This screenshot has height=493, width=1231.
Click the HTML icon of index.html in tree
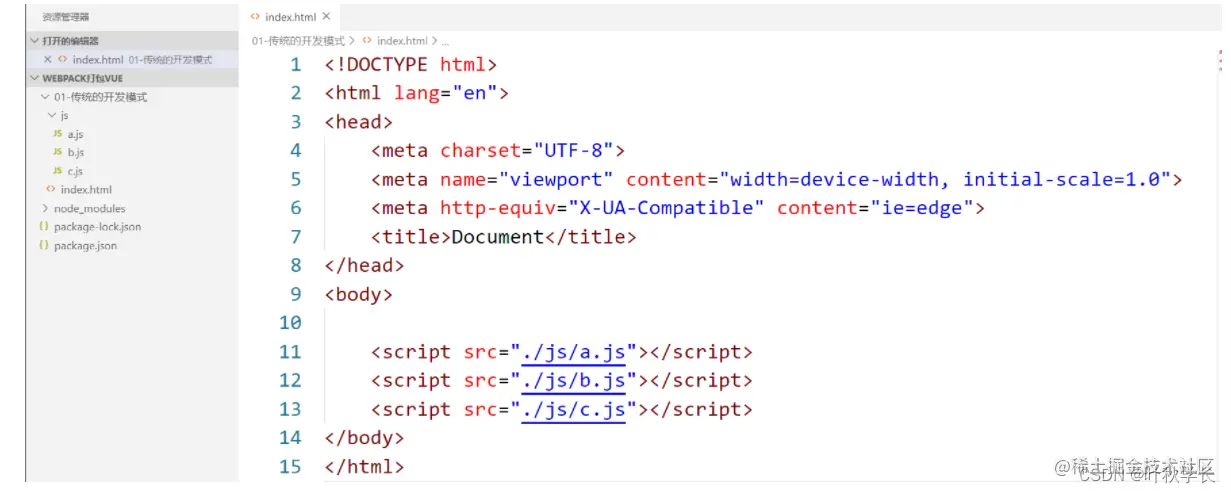50,189
